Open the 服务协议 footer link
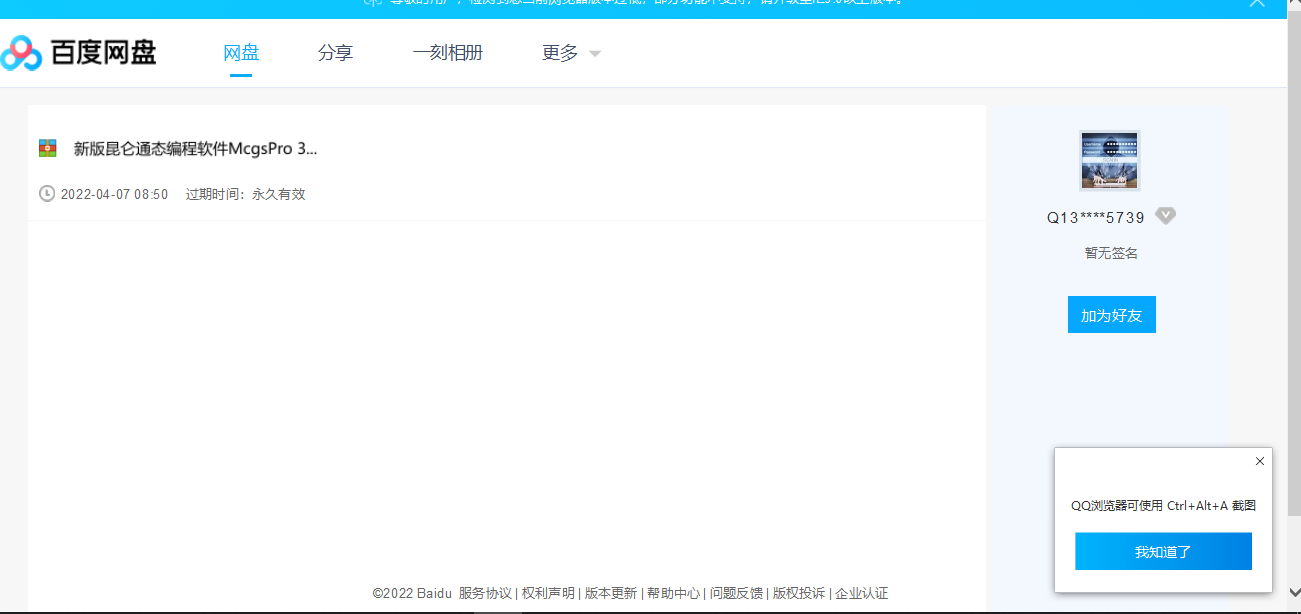Screen dimensions: 1301x614 [485, 593]
